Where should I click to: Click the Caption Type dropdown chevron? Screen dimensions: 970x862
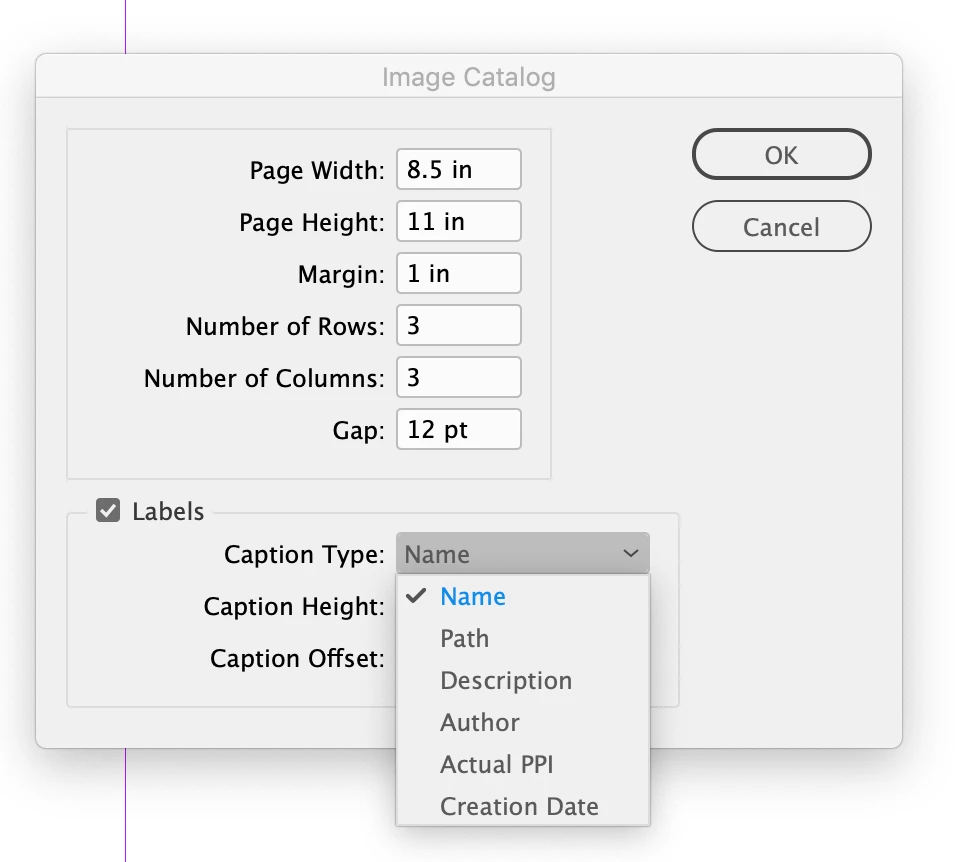pos(630,554)
